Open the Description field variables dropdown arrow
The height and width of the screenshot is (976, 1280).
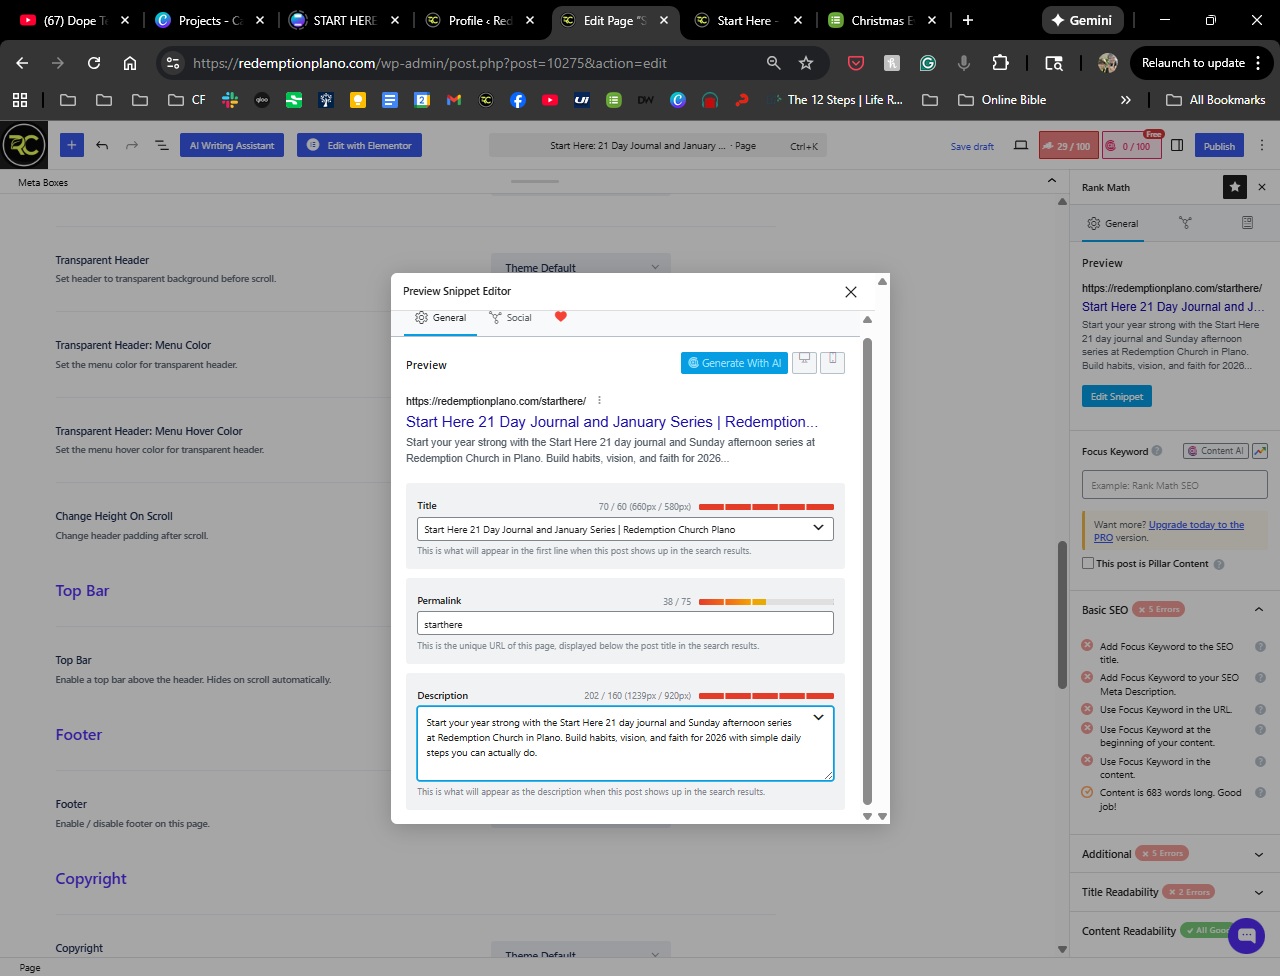[818, 717]
